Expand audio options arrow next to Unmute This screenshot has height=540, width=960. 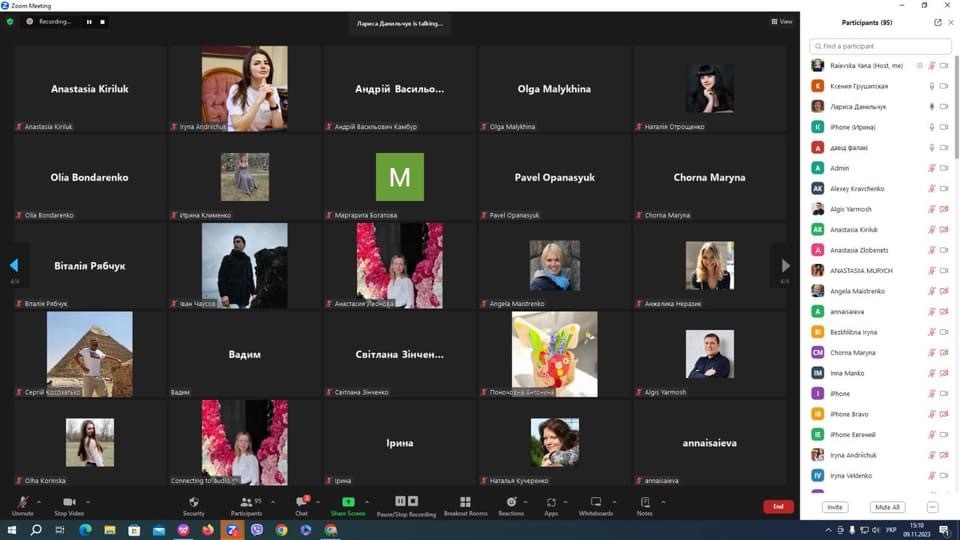(x=39, y=502)
